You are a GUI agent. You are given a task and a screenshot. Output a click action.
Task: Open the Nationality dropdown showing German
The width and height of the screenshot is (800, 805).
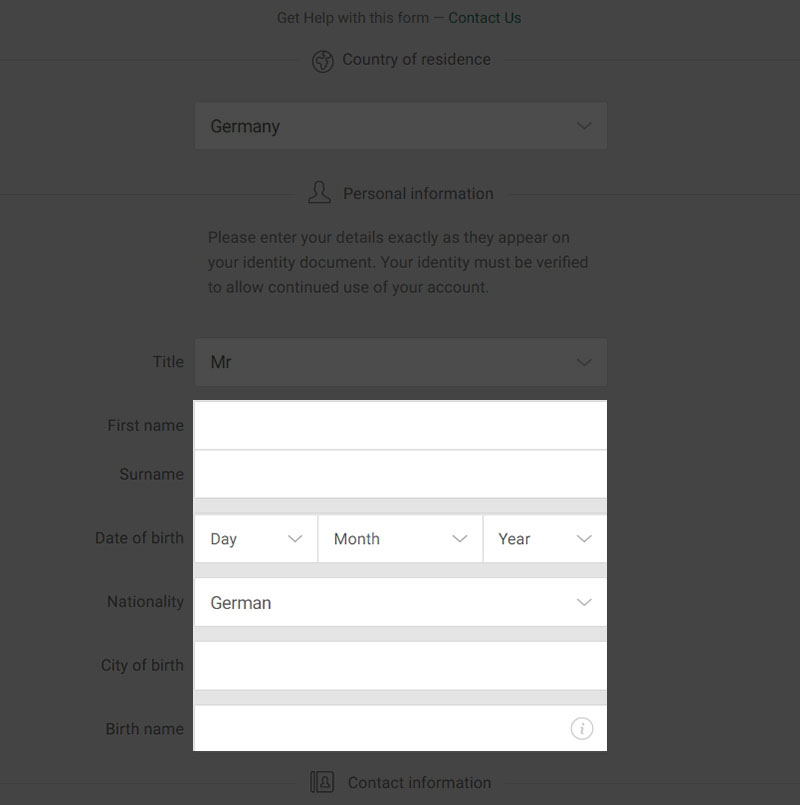click(x=401, y=602)
